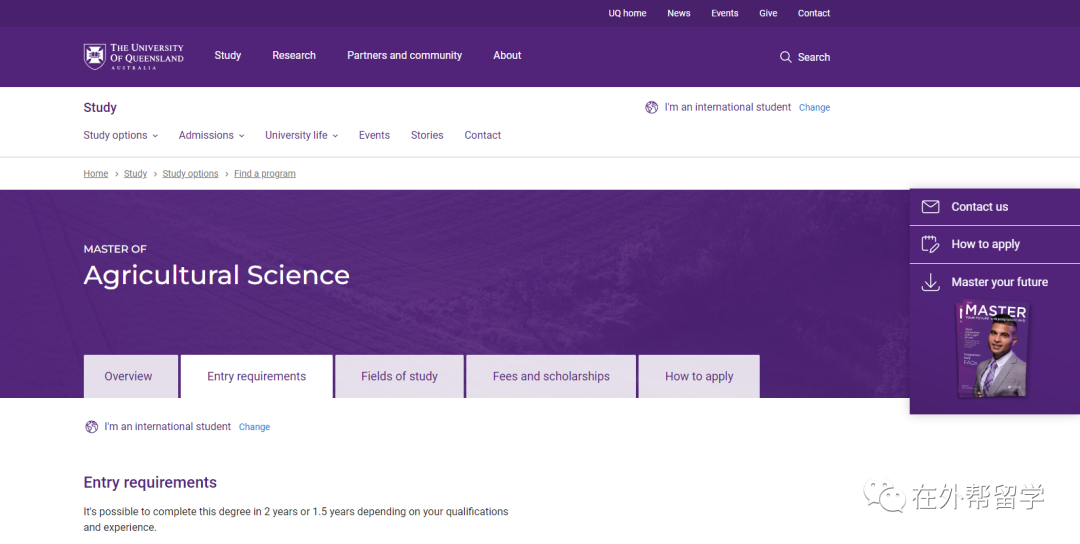Click the Agricultural Science title

click(216, 275)
